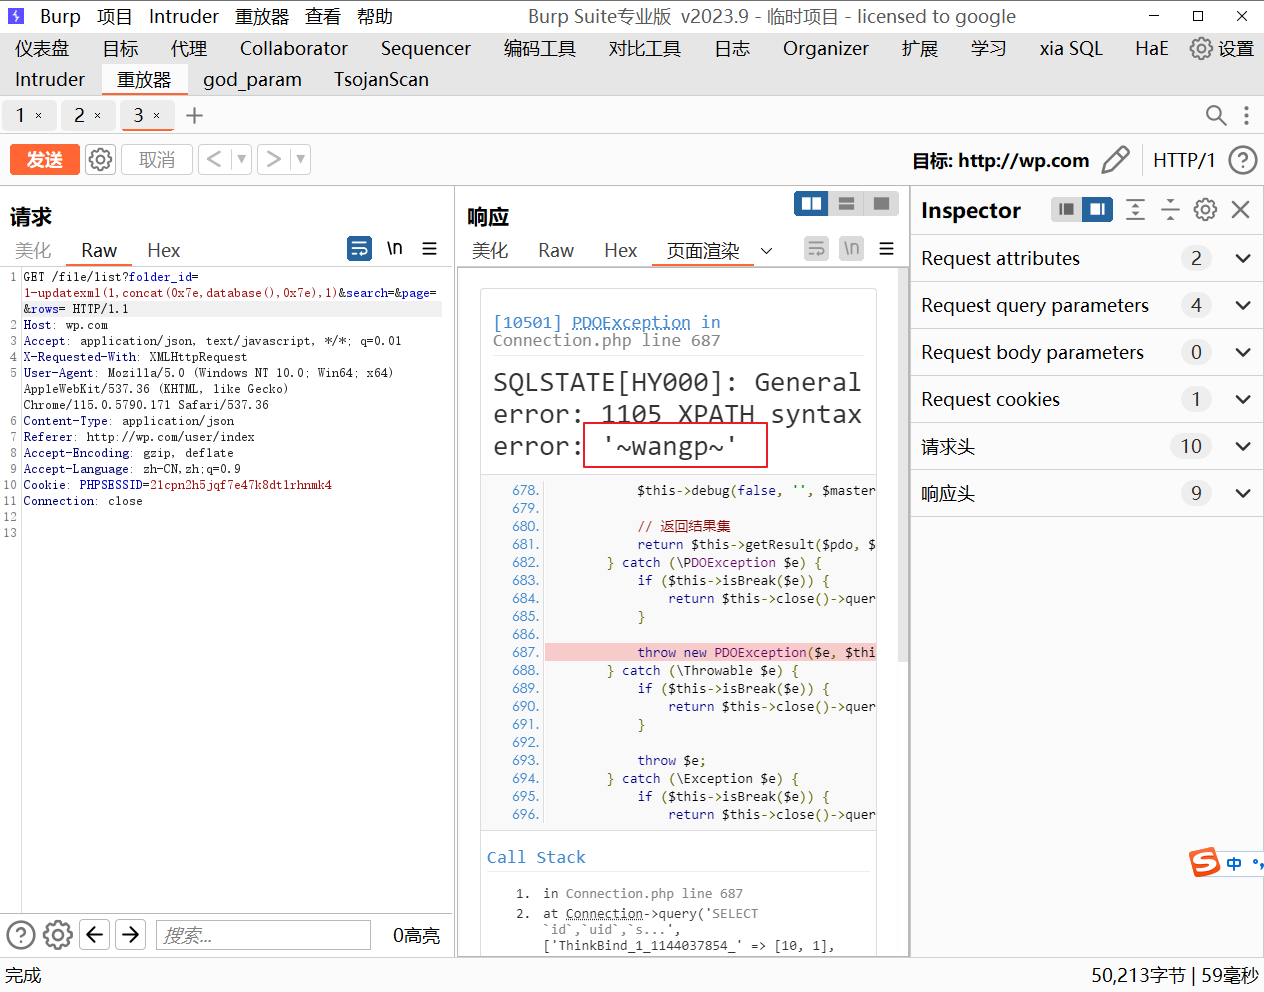Toggle non-printable characters in the request editor
Image resolution: width=1264 pixels, height=992 pixels.
click(x=395, y=248)
